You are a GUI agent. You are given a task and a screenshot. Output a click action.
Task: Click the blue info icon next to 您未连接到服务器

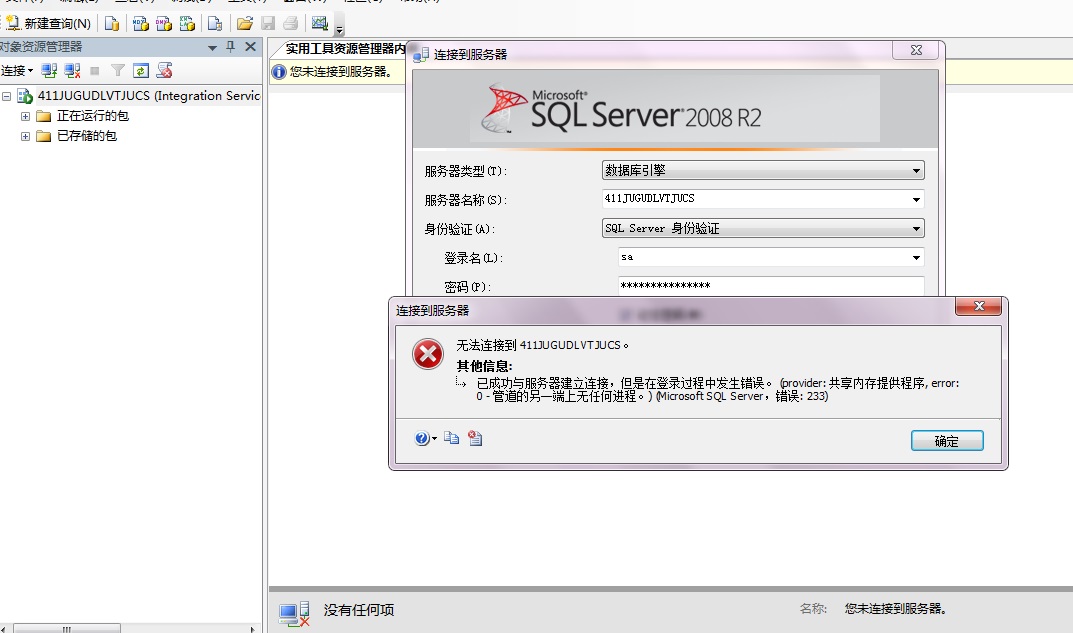click(279, 72)
